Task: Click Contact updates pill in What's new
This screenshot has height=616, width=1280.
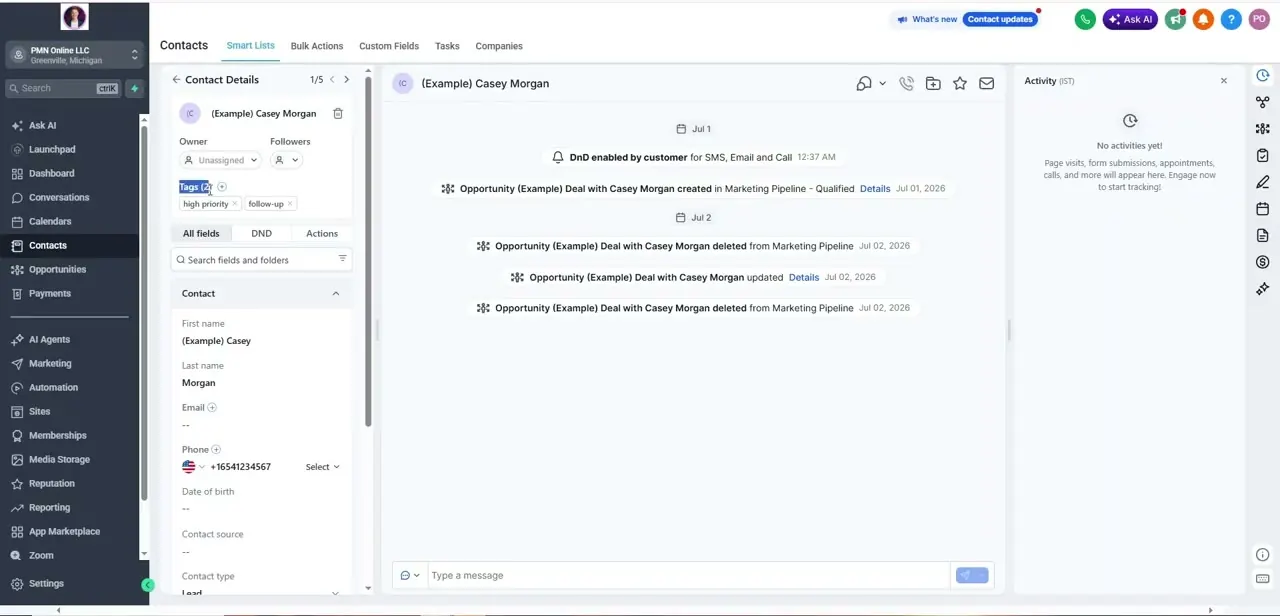Action: click(1000, 19)
